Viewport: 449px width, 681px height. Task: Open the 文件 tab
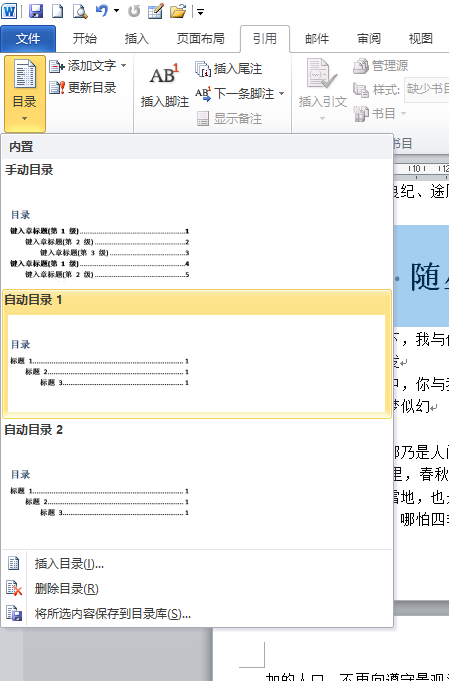28,39
